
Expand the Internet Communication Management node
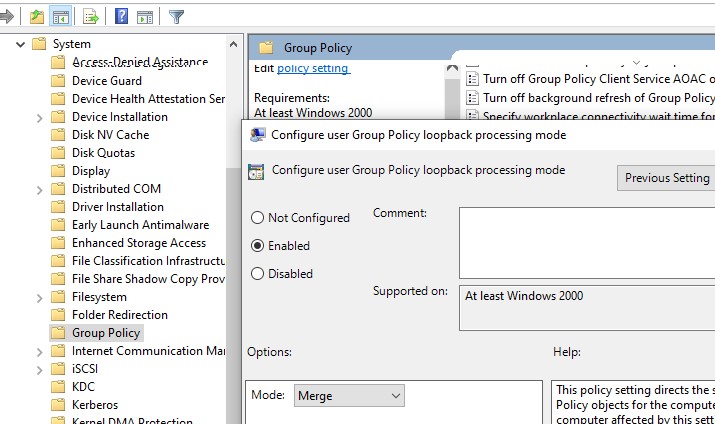pos(39,351)
